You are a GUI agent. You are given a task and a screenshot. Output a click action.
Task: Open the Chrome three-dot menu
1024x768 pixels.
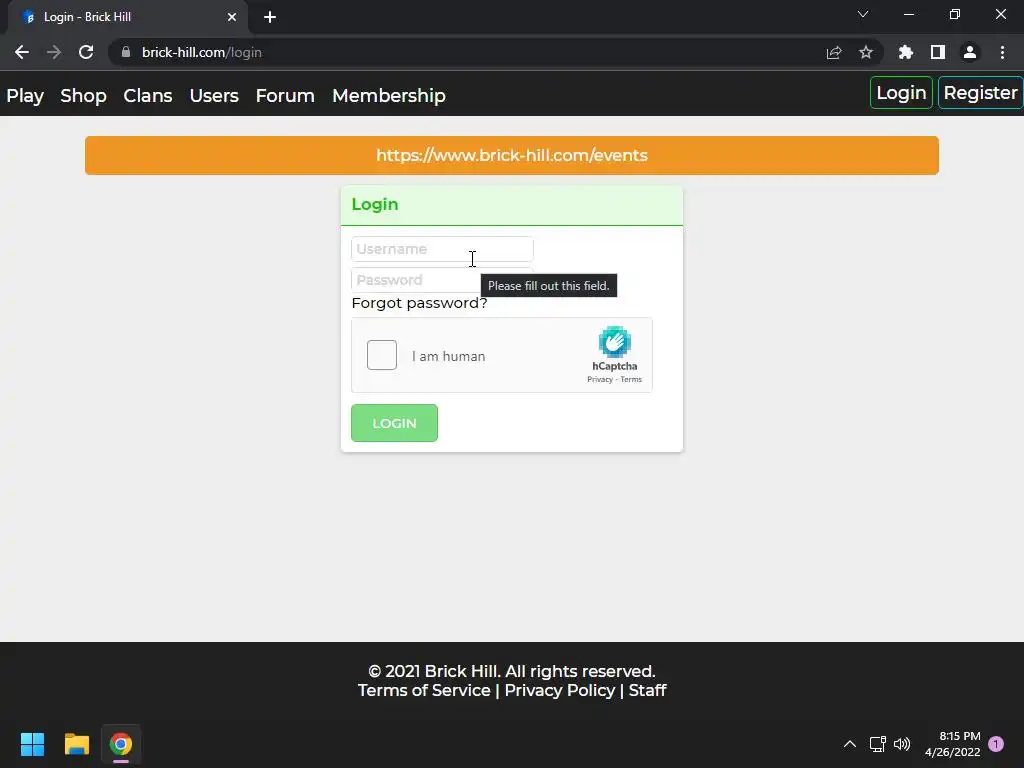(1002, 52)
